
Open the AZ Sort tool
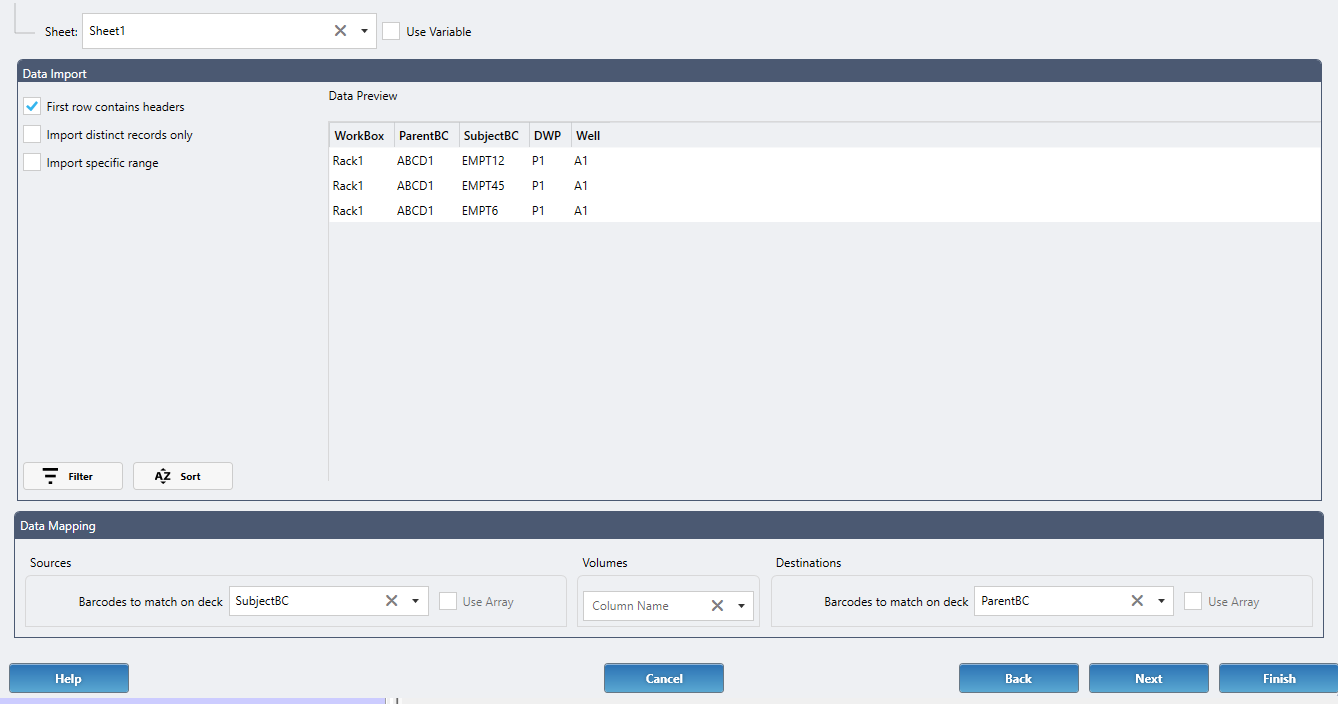pos(182,477)
